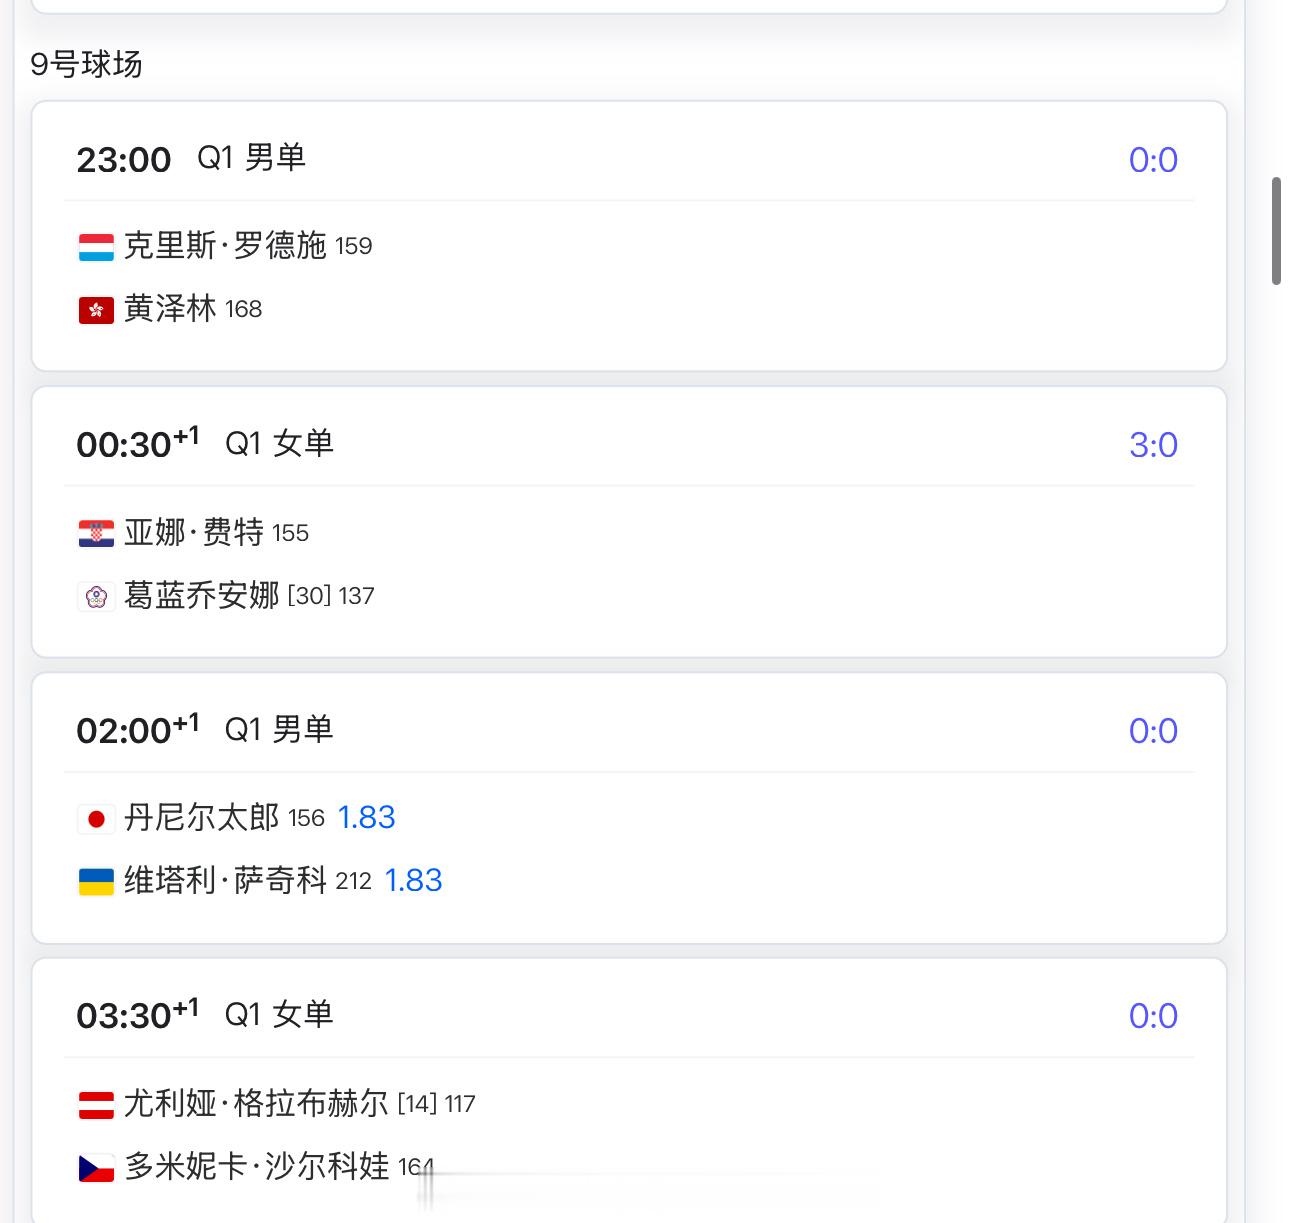Open the 0:0 score of 03:30 match
This screenshot has height=1223, width=1290.
tap(1153, 1016)
